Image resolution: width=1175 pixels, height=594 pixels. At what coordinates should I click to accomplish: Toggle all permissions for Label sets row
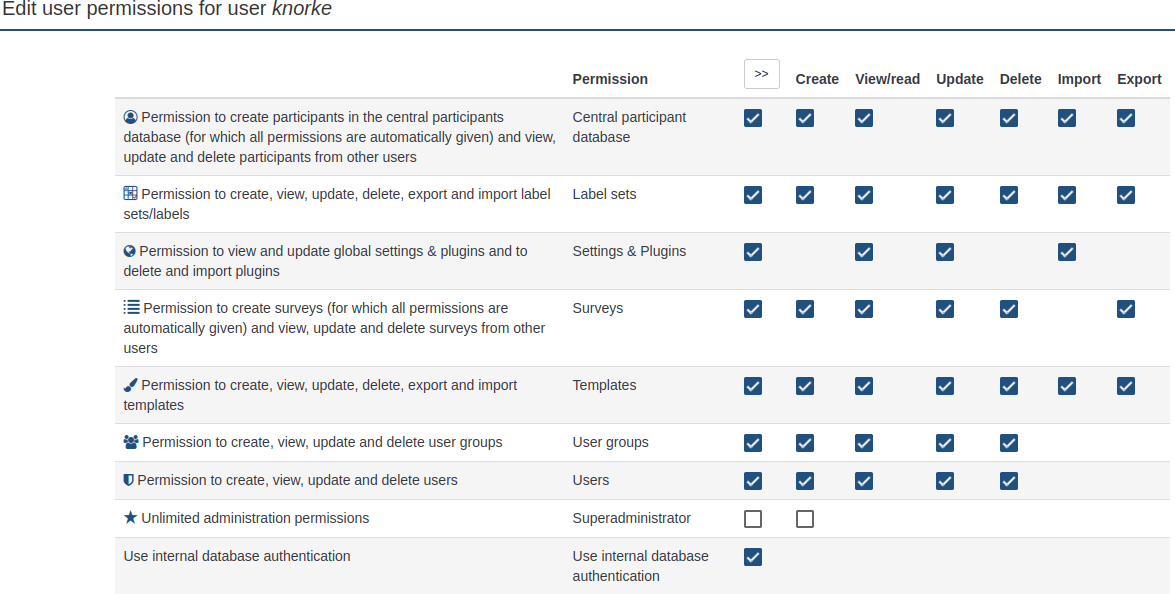753,195
